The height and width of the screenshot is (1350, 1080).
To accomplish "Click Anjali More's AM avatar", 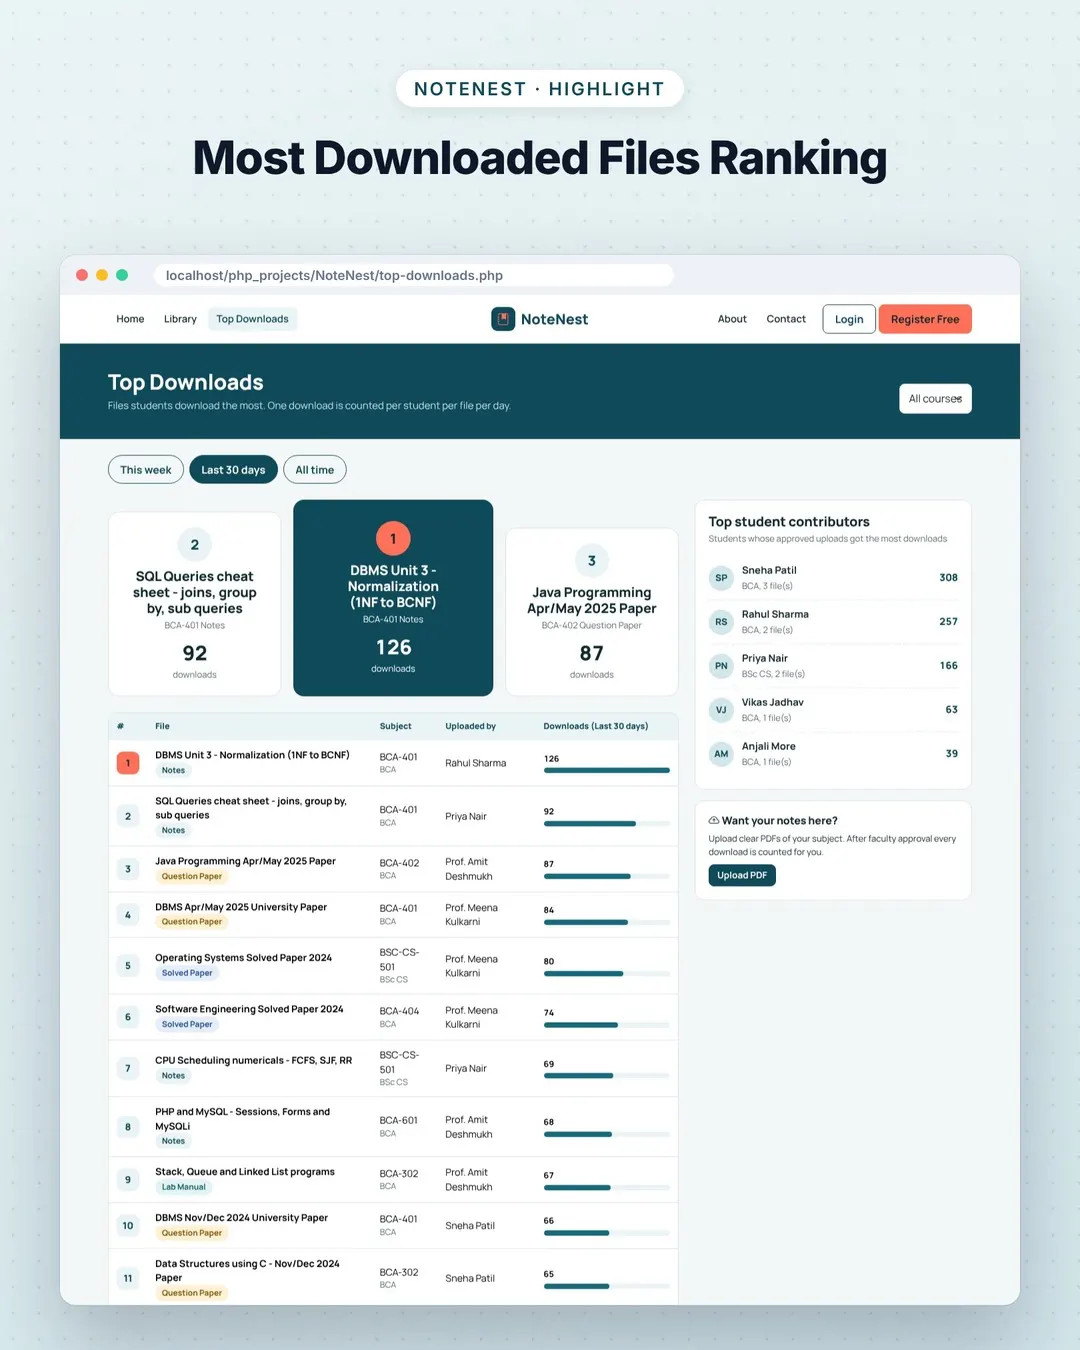I will 721,754.
